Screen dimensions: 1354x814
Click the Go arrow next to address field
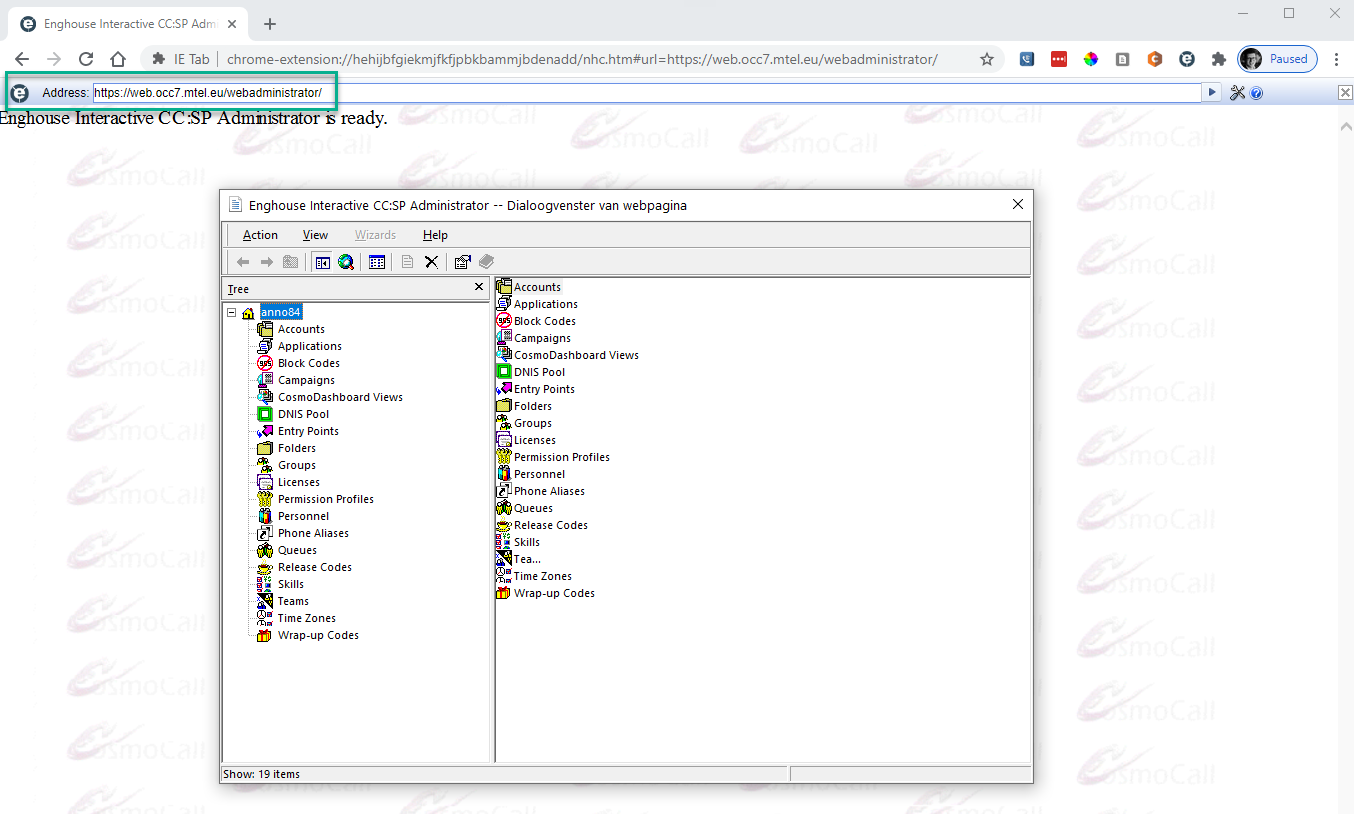(1212, 93)
